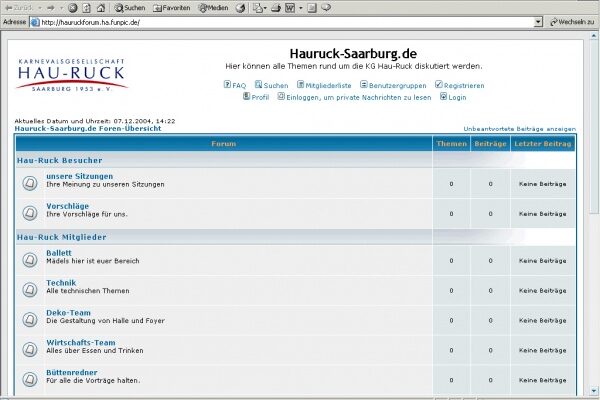This screenshot has width=600, height=400.
Task: Open the Technik forum
Action: (x=61, y=283)
